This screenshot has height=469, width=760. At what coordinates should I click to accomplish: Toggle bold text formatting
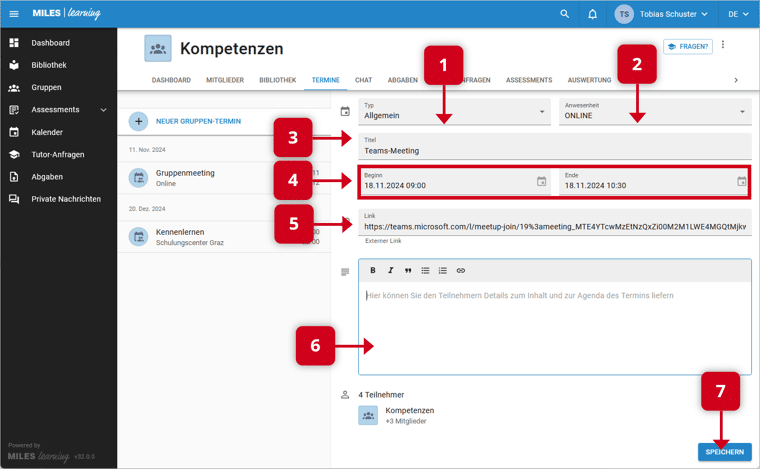373,270
